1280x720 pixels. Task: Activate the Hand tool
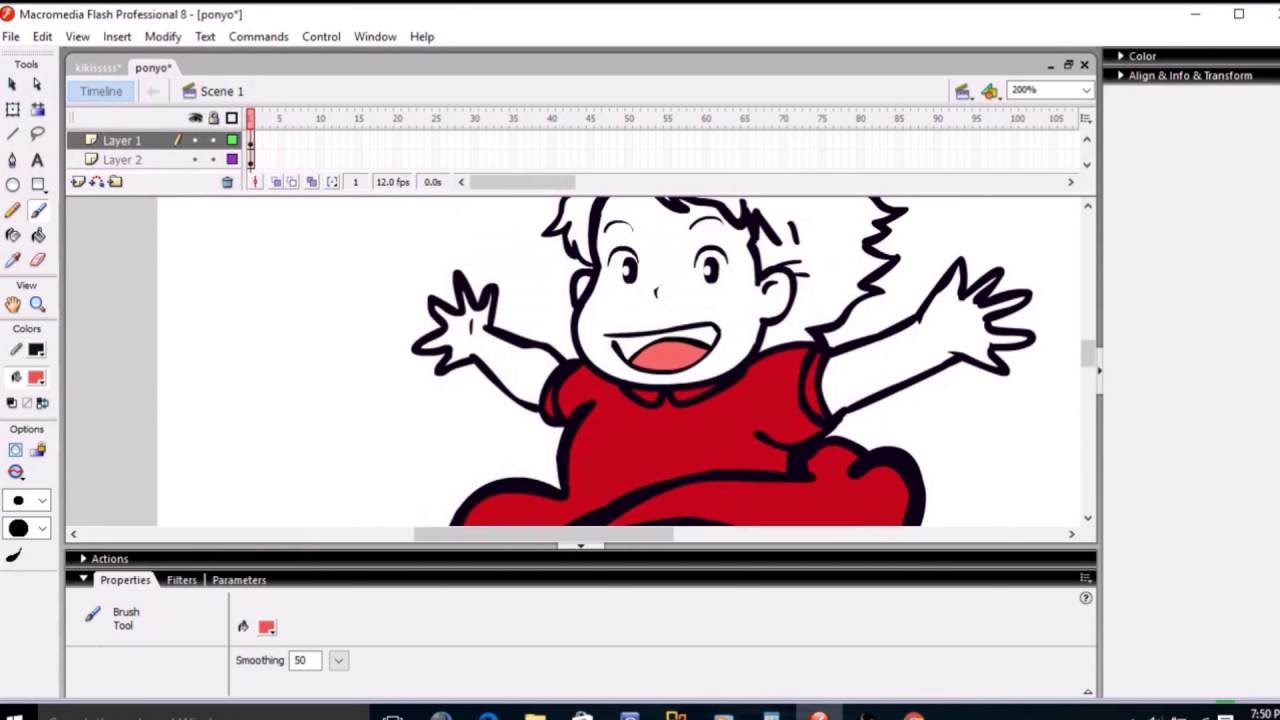click(x=13, y=305)
